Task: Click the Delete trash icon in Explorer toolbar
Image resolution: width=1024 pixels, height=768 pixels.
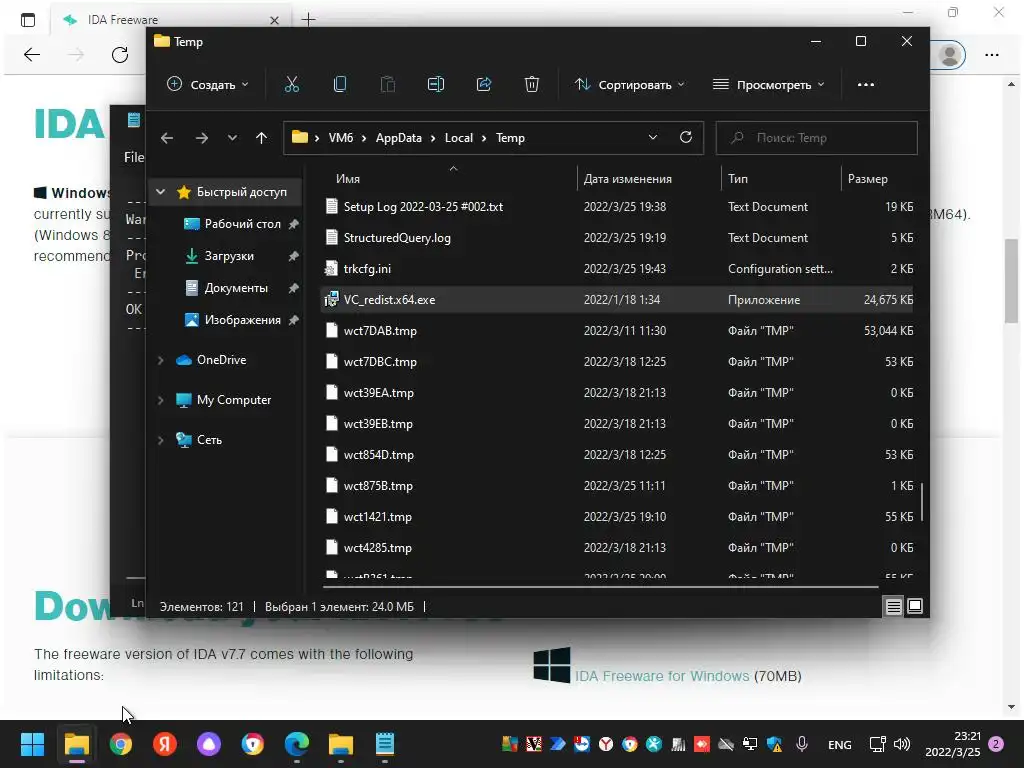Action: click(x=532, y=84)
